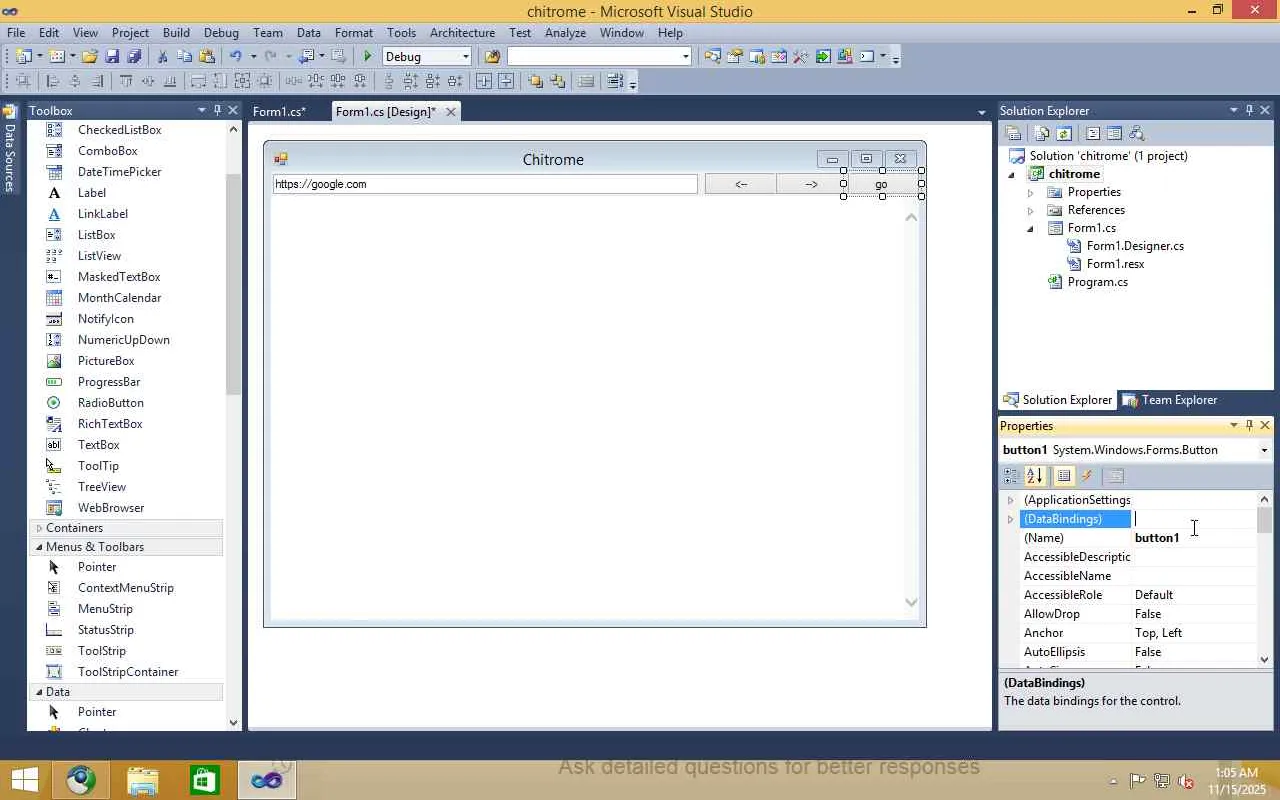Open the File menu
Viewport: 1280px width, 800px height.
(x=16, y=33)
